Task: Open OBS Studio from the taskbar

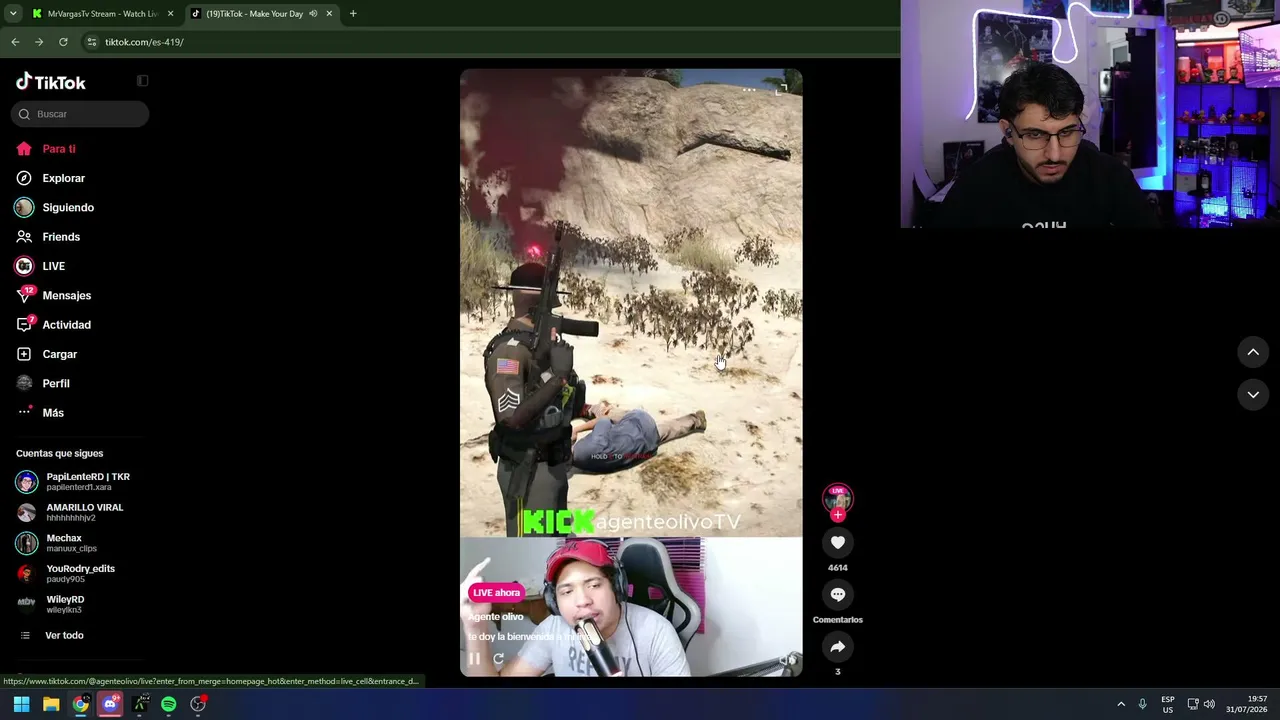Action: 198,704
